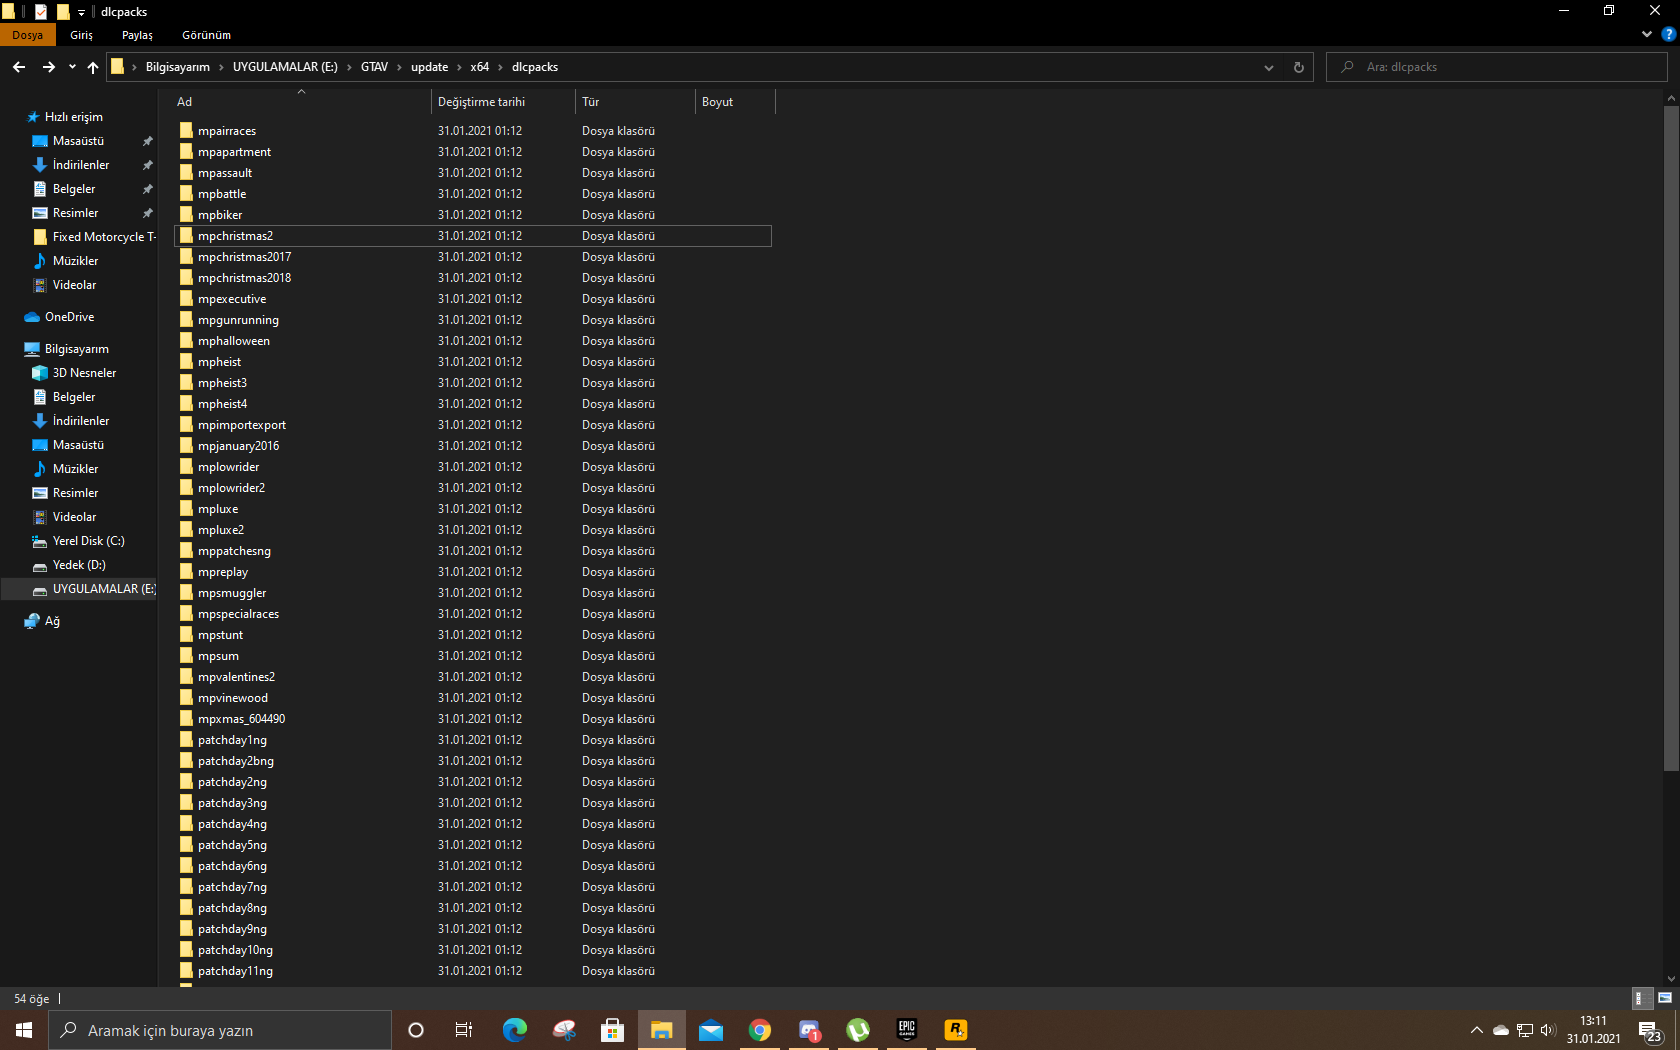
Task: Open Yerel Disk (C:) drive
Action: point(88,541)
